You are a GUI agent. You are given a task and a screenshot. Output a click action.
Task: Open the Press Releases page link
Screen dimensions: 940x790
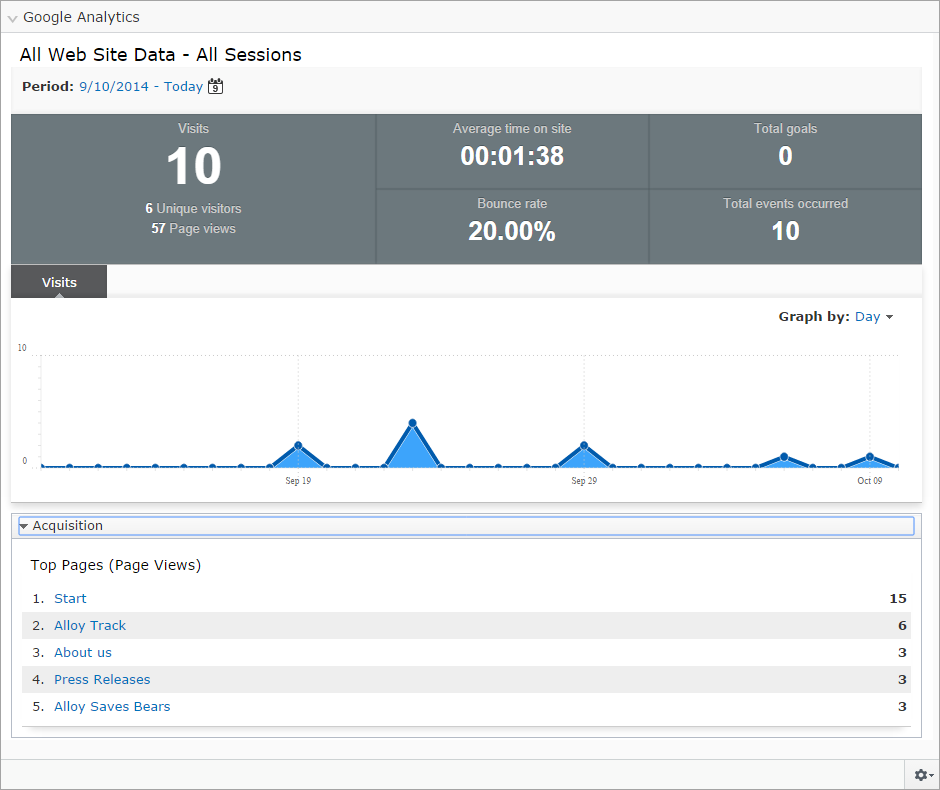coord(102,679)
